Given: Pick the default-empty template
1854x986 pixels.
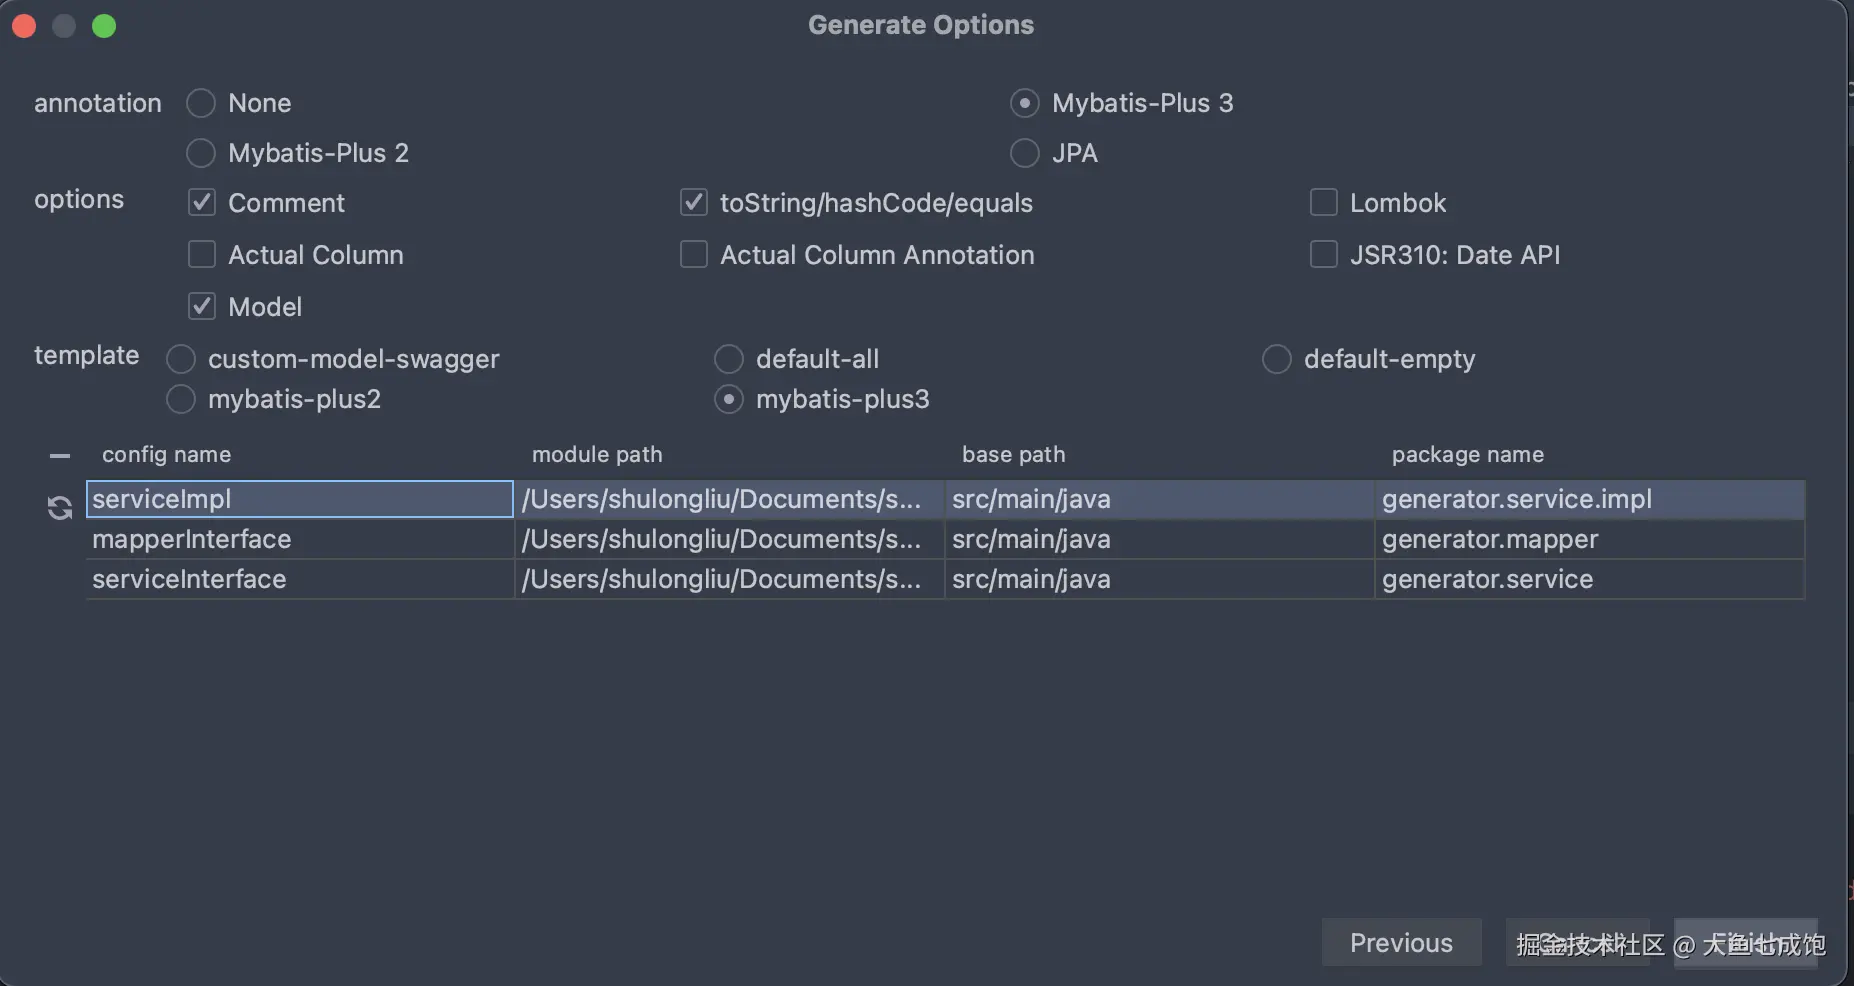Looking at the screenshot, I should [x=1276, y=359].
